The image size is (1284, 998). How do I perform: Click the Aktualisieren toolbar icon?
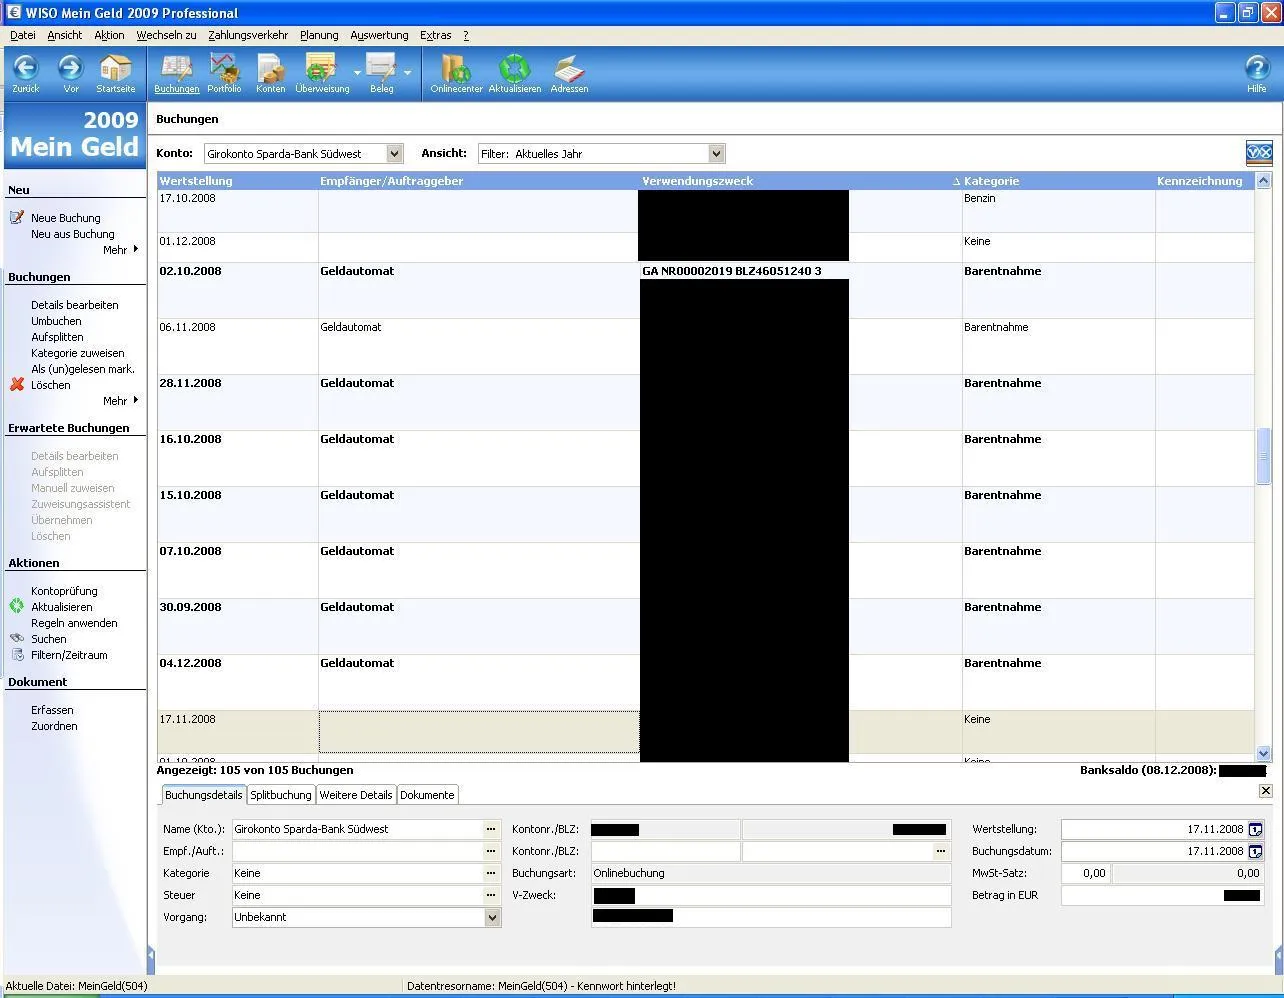[514, 70]
